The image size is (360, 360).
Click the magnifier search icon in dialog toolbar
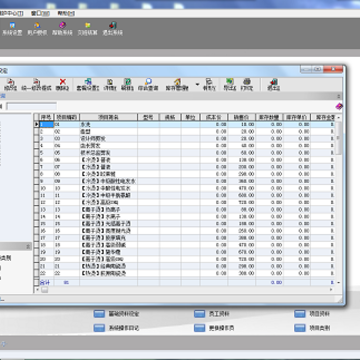[148, 82]
